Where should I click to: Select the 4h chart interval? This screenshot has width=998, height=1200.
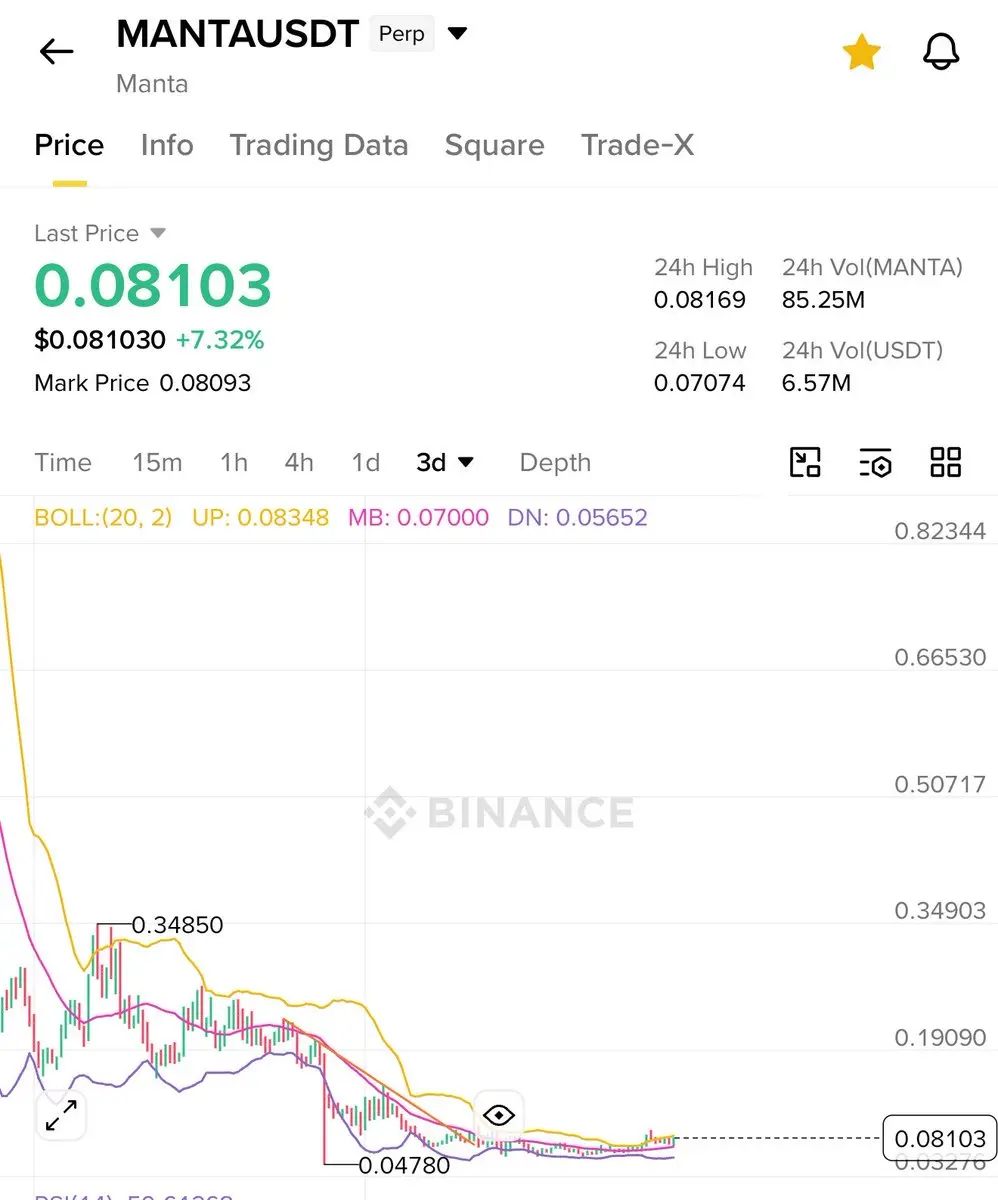coord(299,462)
